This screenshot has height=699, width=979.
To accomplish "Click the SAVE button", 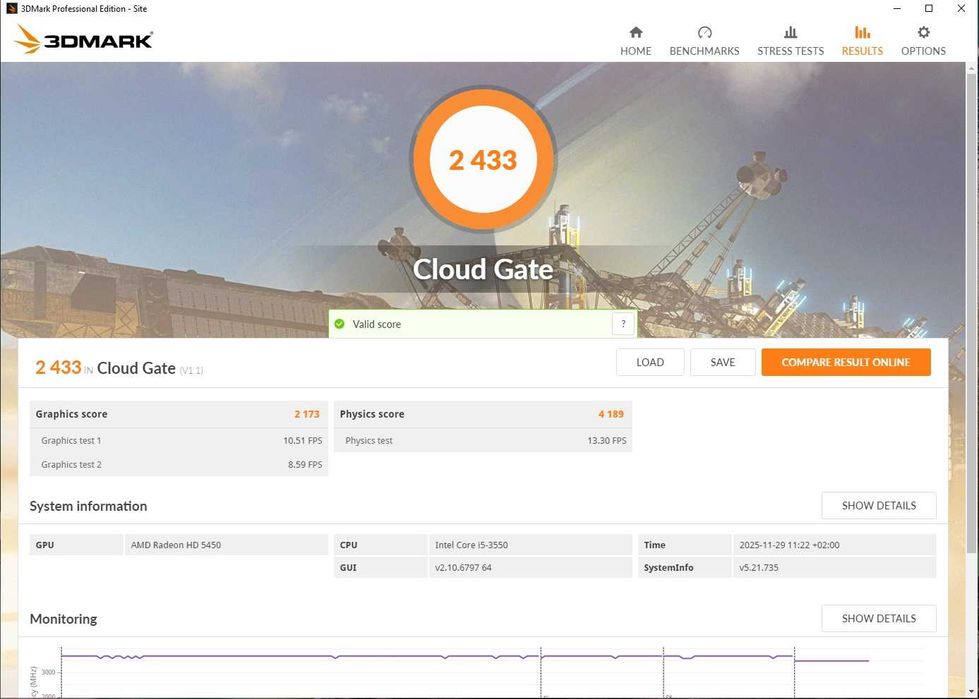I will 722,362.
